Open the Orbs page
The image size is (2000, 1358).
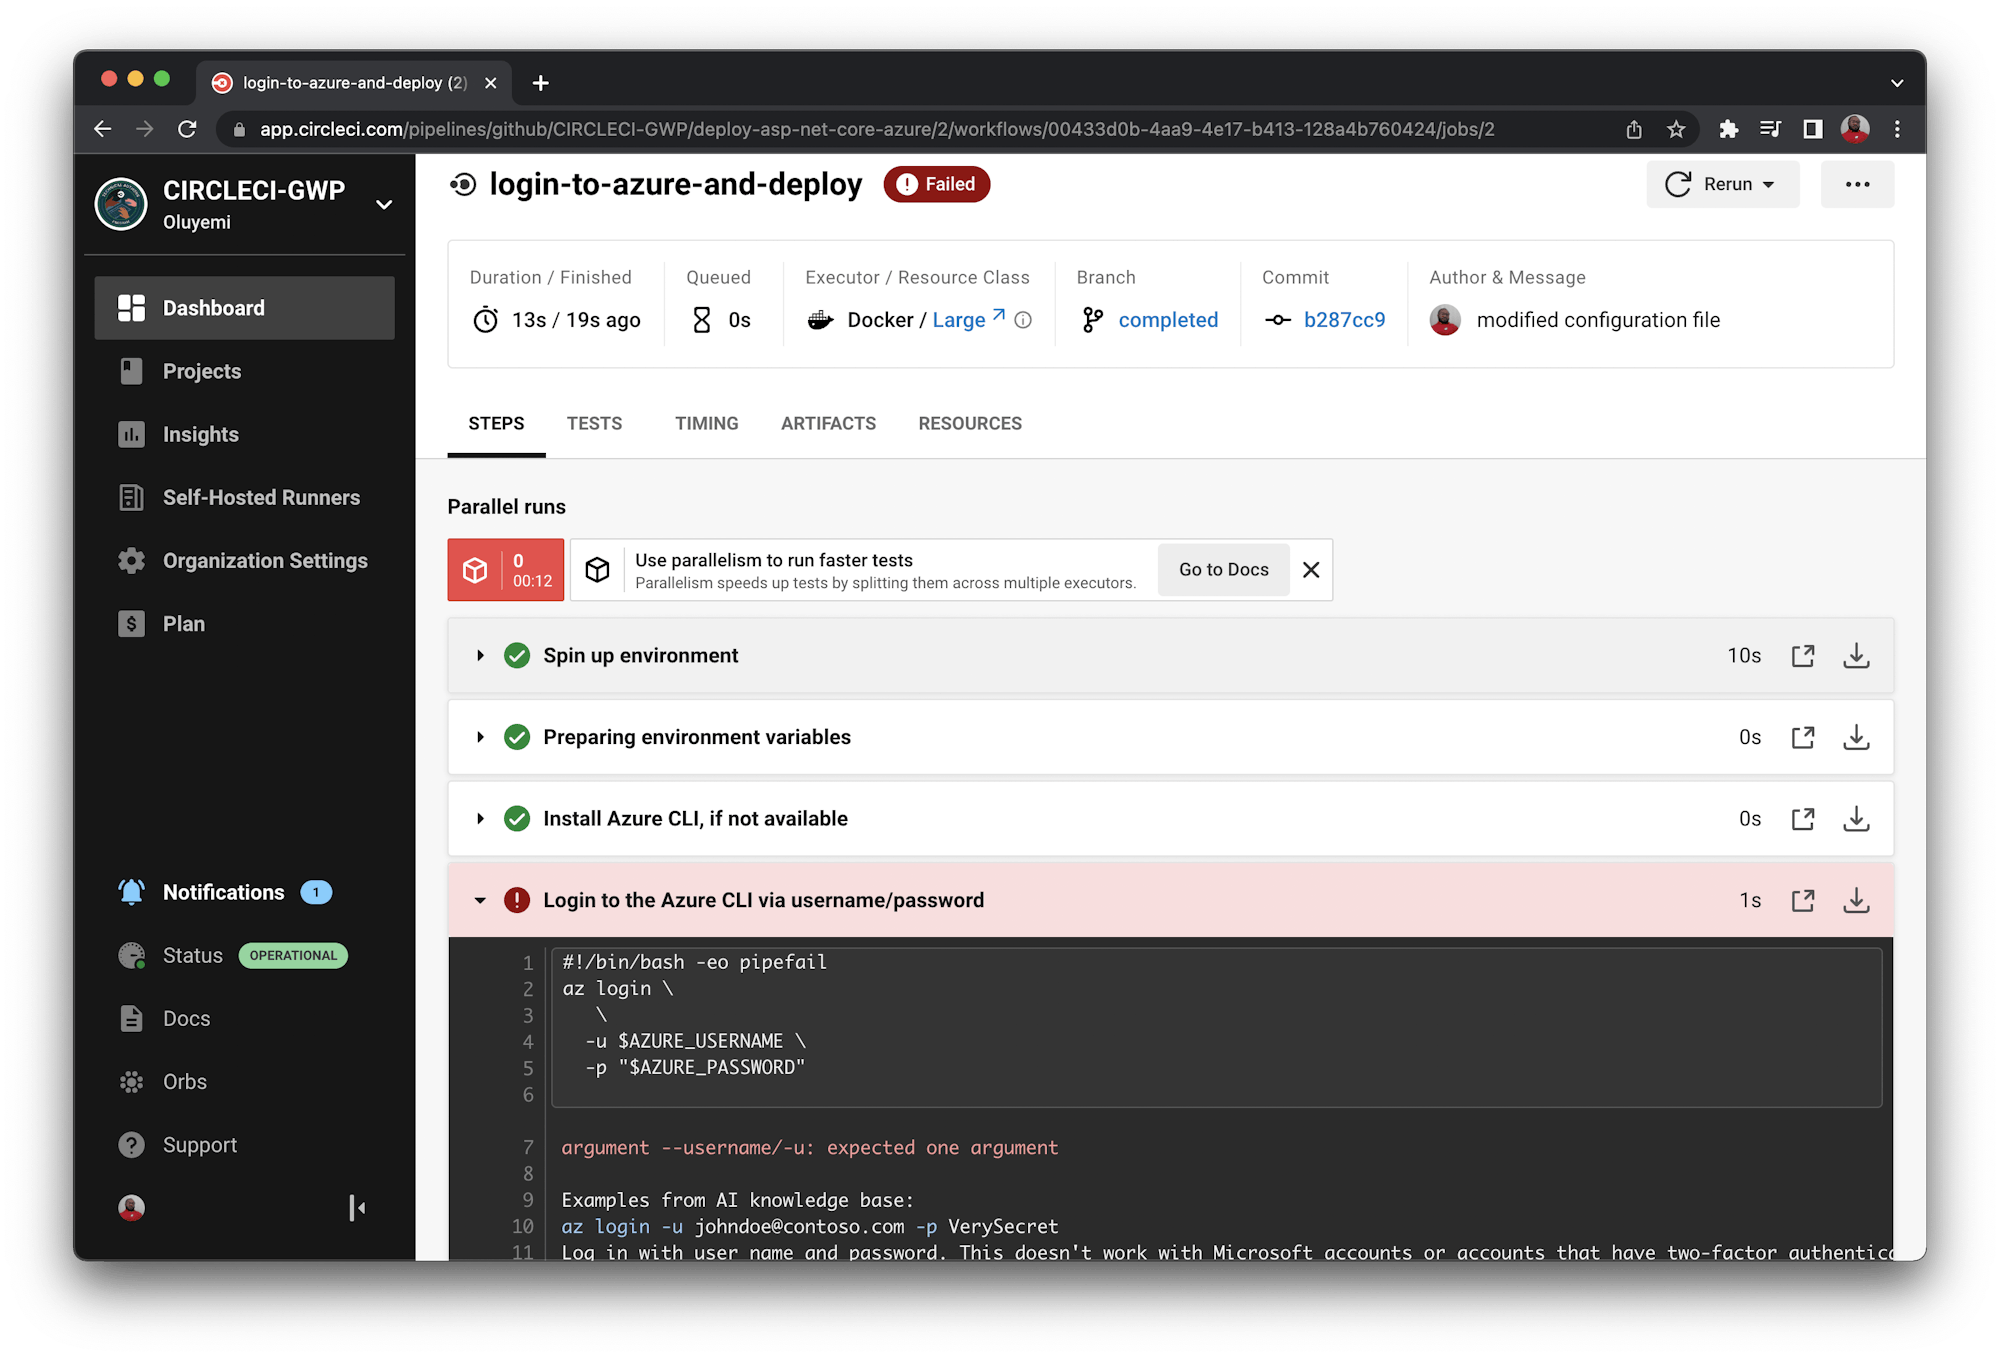185,1082
